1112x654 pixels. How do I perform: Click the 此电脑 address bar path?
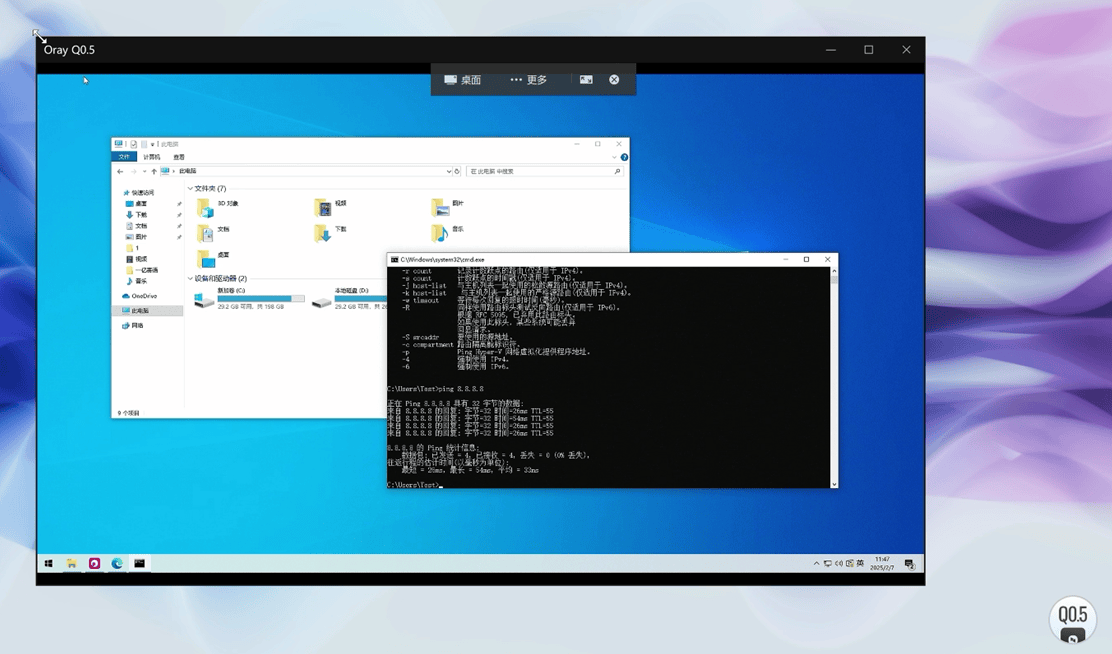tap(187, 171)
